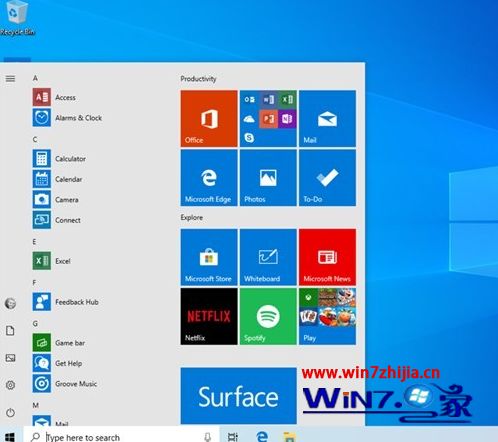The image size is (498, 442).
Task: Click the user account picture in Start
Action: 10,303
